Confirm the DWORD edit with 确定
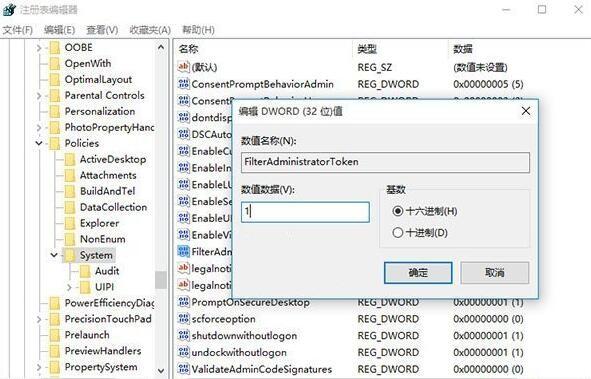Viewport: 591px width, 379px height. pyautogui.click(x=418, y=273)
